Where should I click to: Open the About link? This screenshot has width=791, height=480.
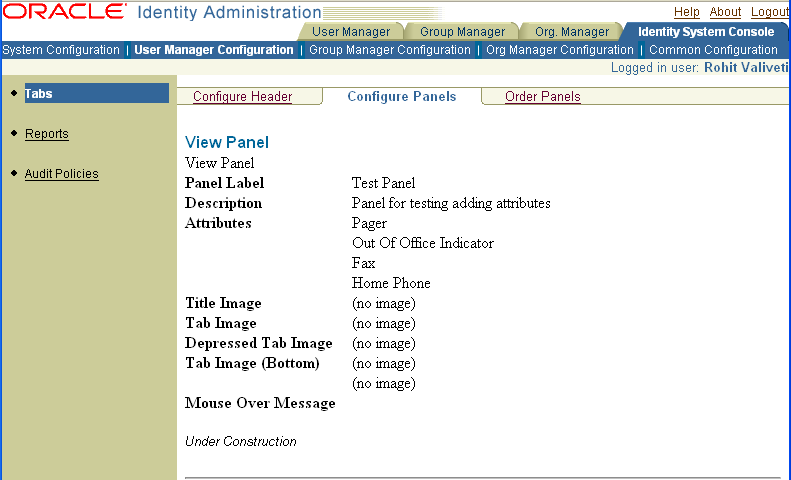coord(725,12)
